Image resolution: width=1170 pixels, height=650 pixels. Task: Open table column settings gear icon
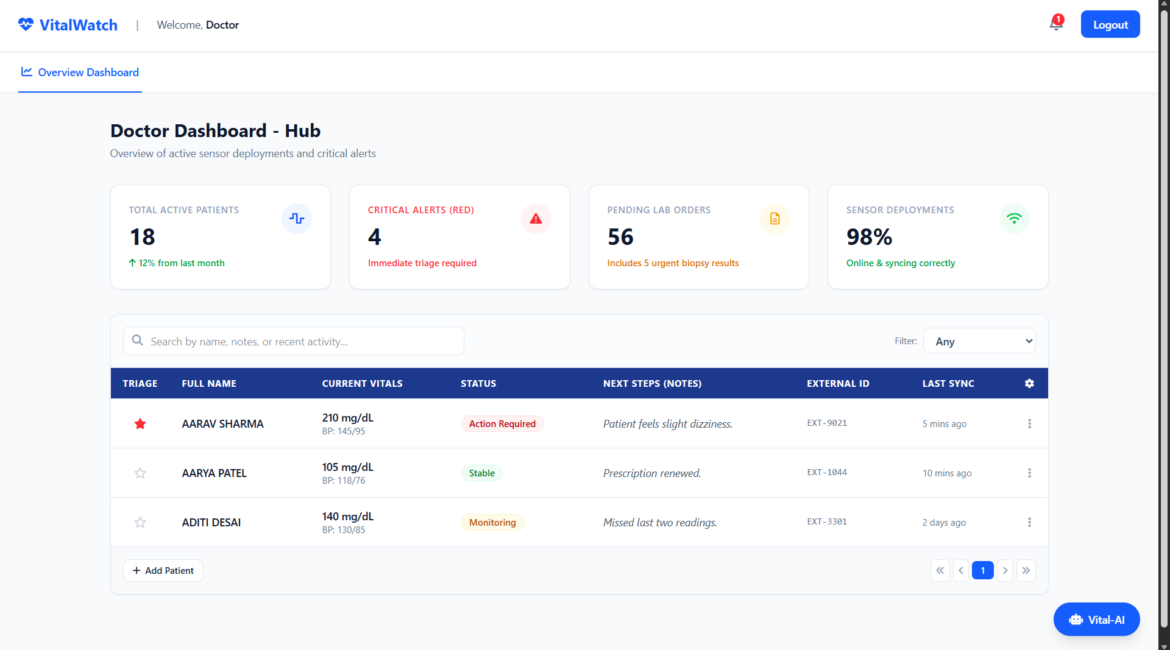coord(1029,384)
